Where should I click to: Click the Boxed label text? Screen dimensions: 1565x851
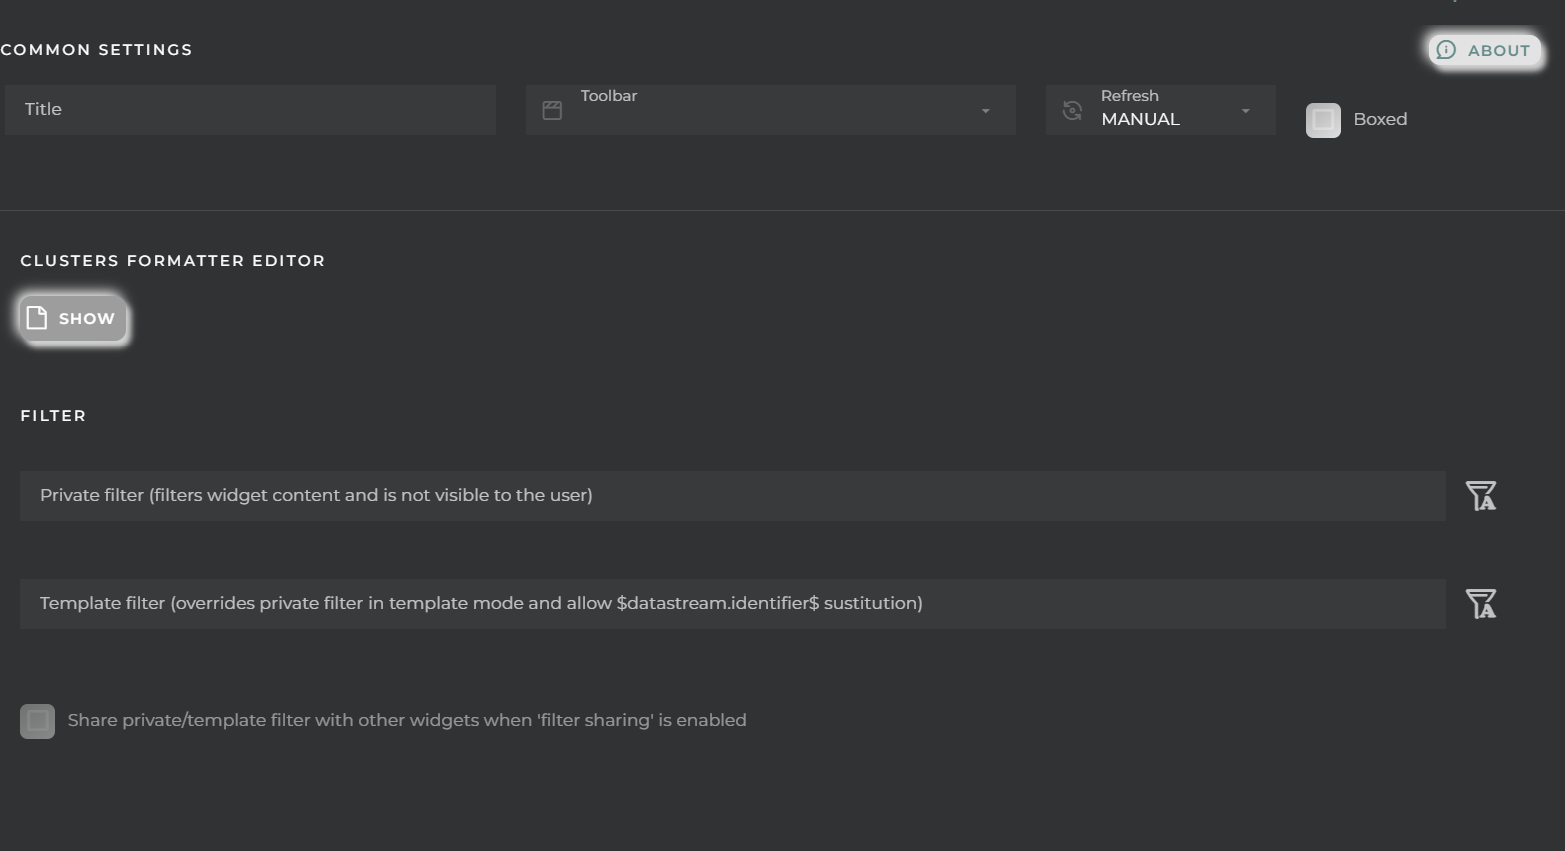pyautogui.click(x=1380, y=119)
